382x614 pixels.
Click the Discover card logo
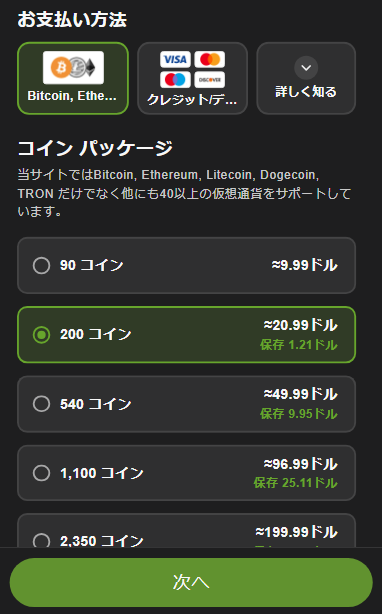click(210, 79)
